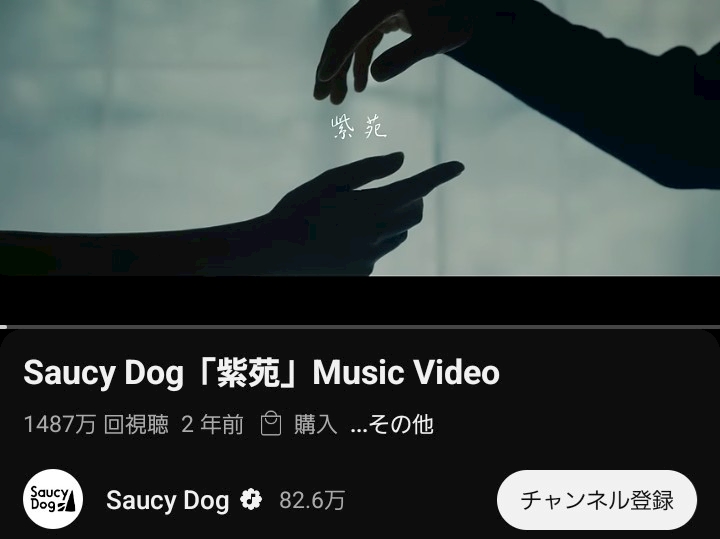The image size is (720, 539).
Task: Click the black letterbox area below the video
Action: pos(360,300)
